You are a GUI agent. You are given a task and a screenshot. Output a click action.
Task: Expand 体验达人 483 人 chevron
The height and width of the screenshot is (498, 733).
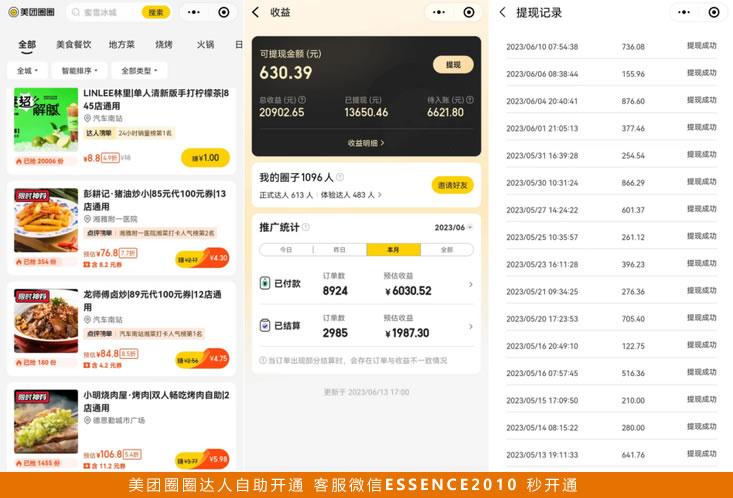tap(380, 195)
